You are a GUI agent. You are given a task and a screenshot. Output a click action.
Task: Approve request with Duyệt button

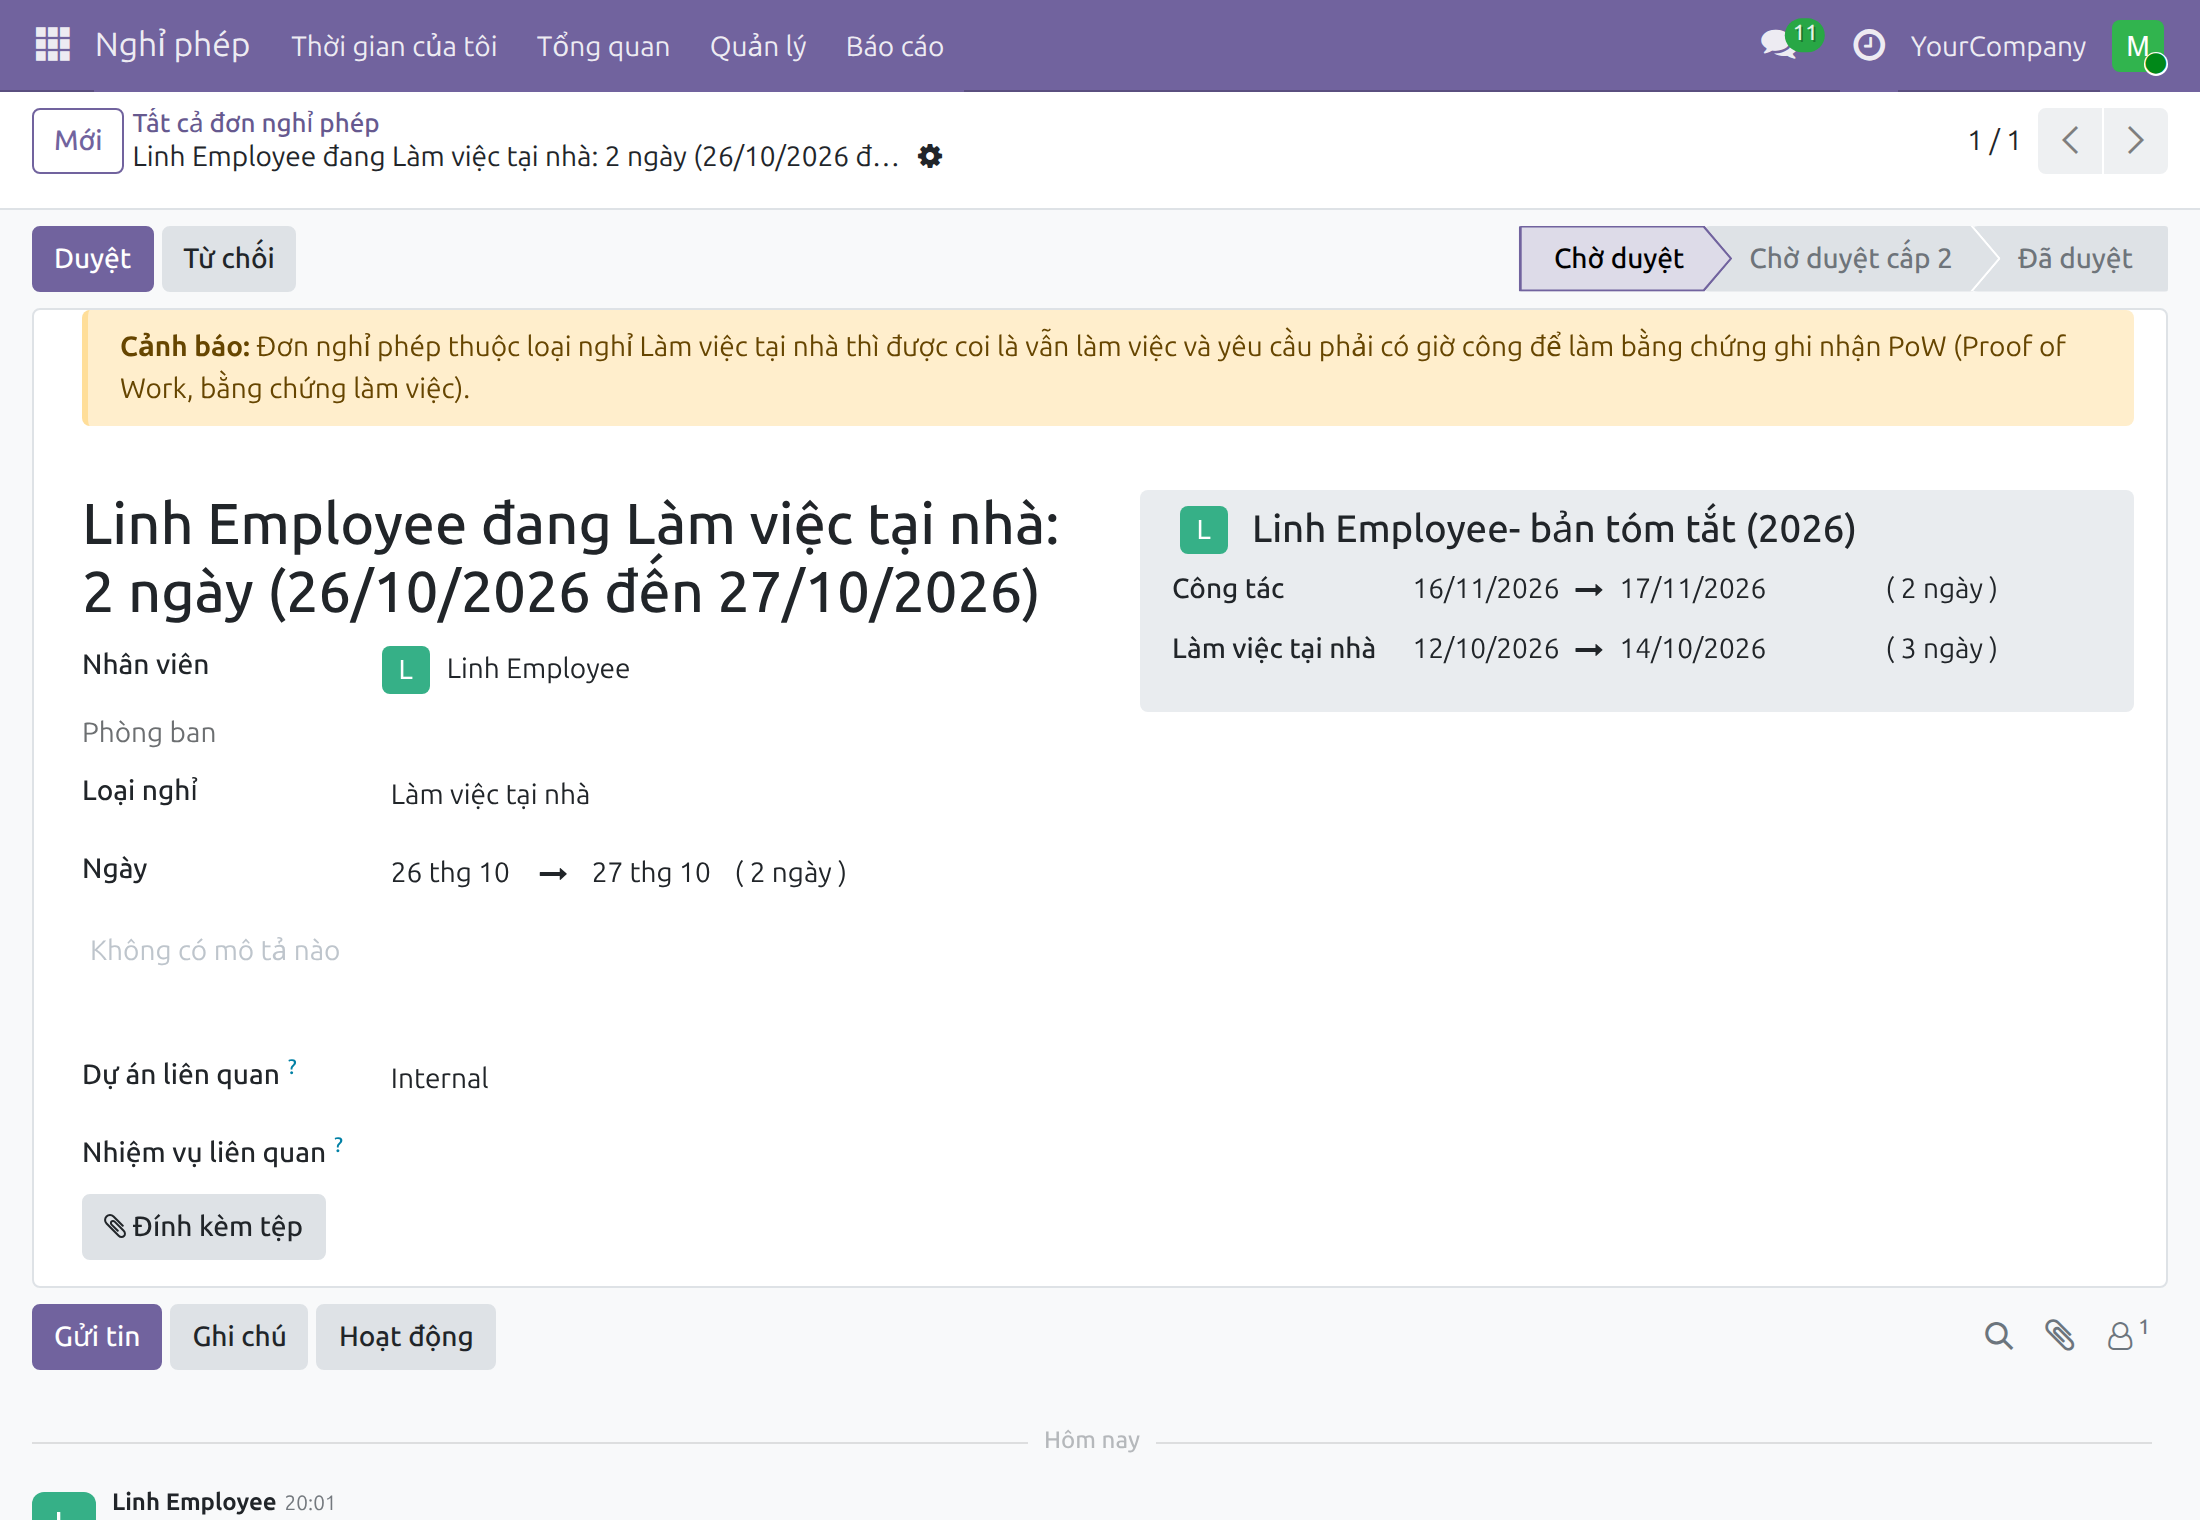(93, 259)
